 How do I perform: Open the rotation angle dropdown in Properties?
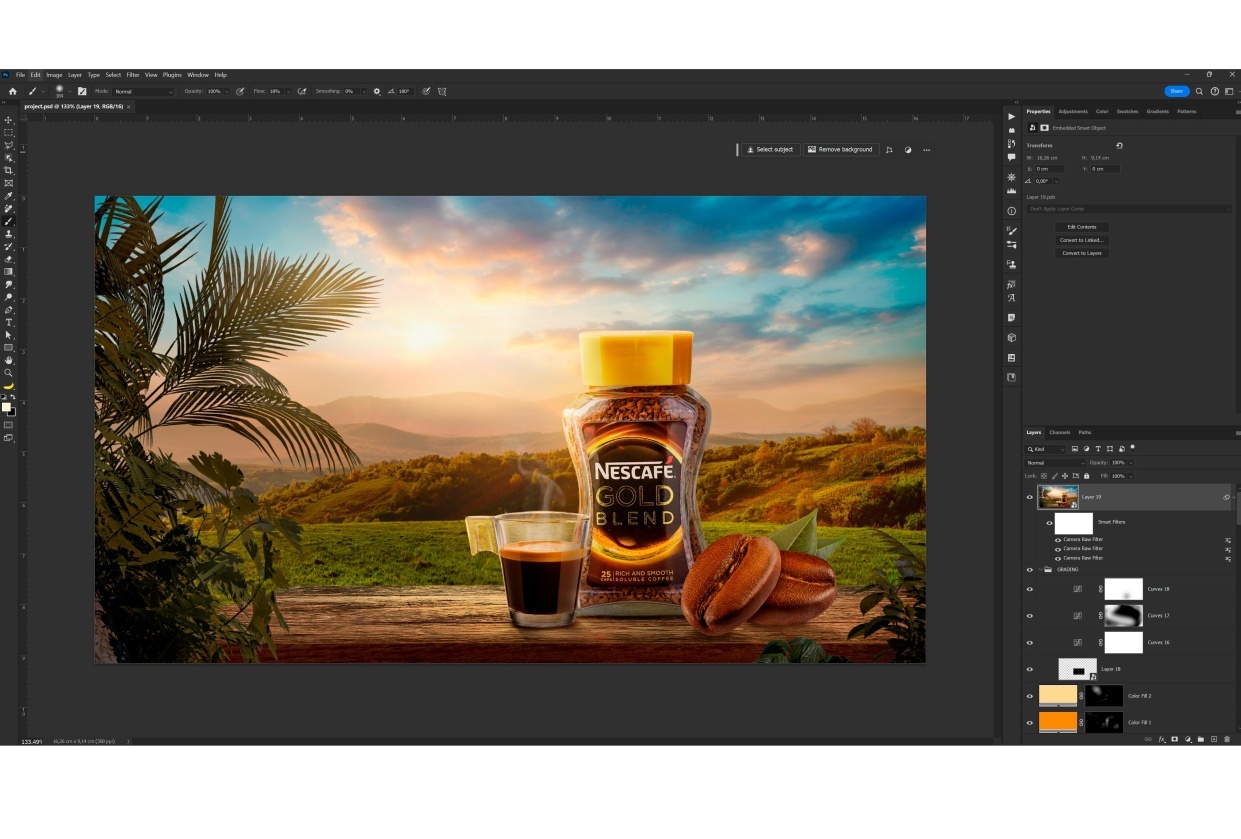point(1056,181)
